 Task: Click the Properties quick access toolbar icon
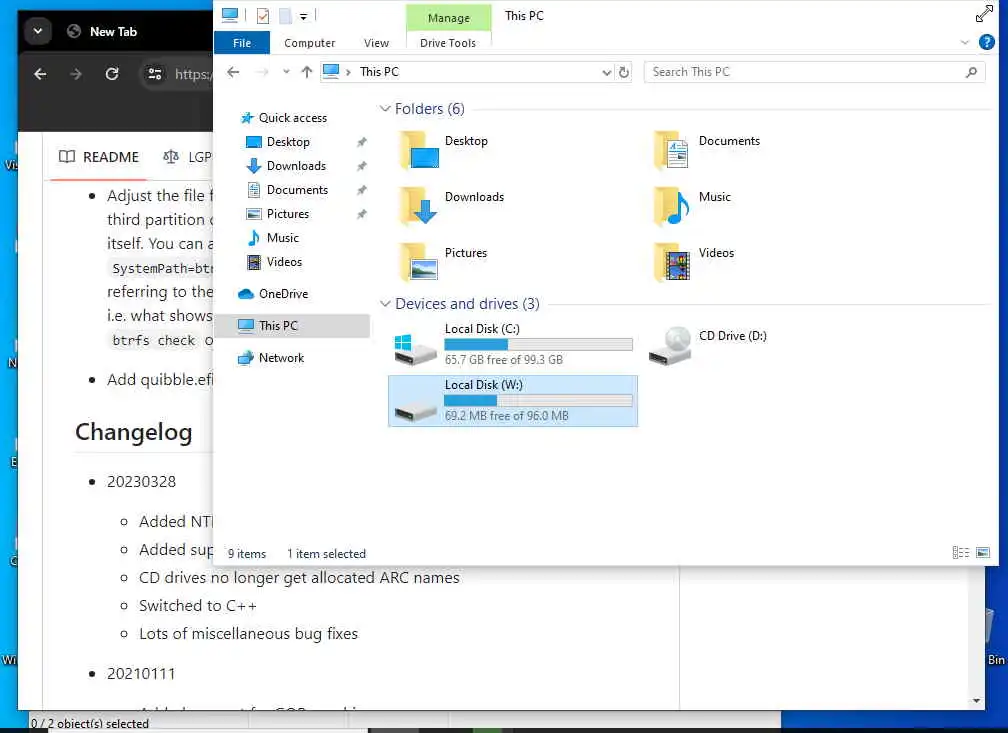[x=263, y=15]
